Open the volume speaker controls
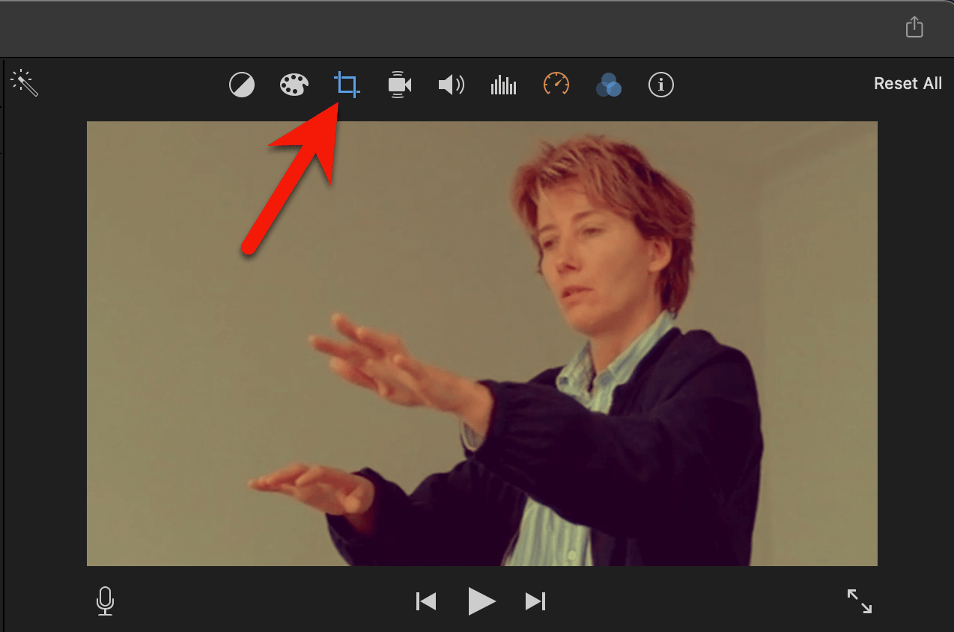Screen dimensions: 954x632 pyautogui.click(x=451, y=85)
